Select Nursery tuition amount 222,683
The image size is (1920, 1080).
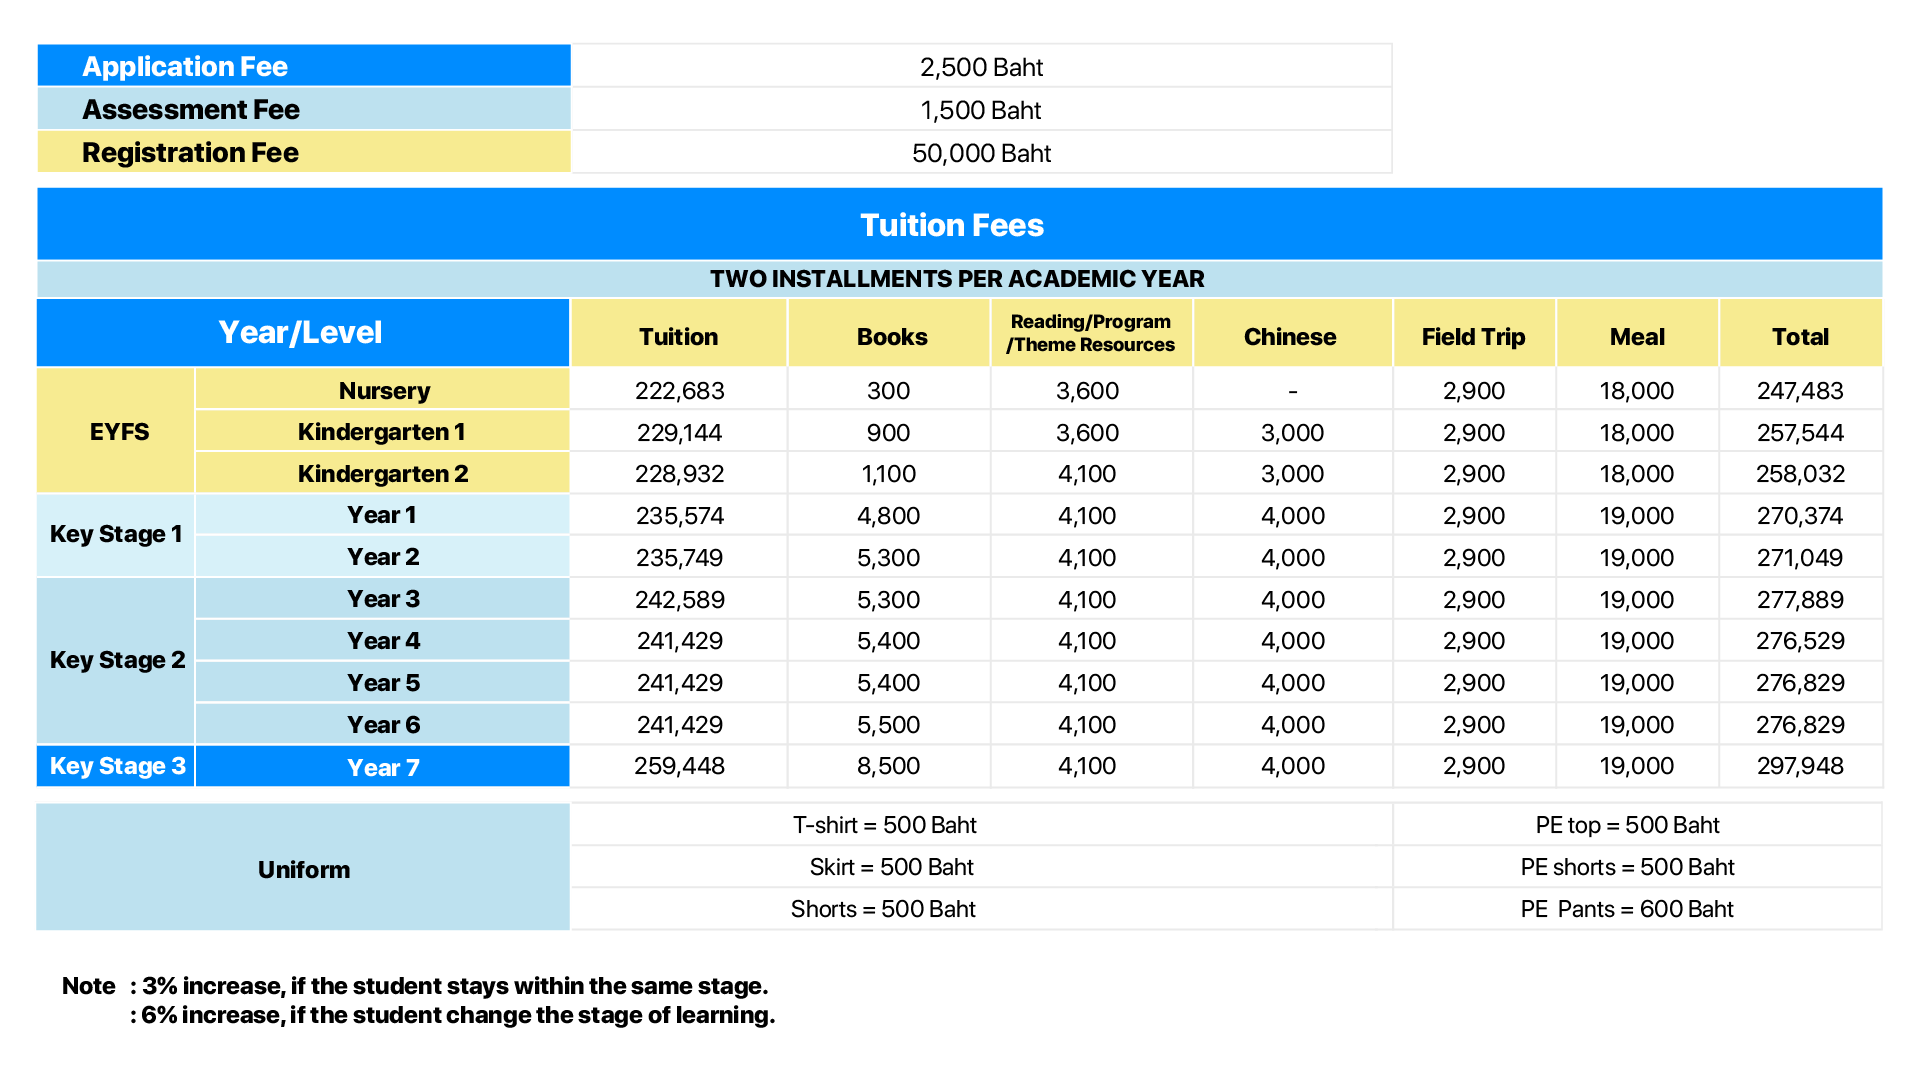[x=680, y=391]
